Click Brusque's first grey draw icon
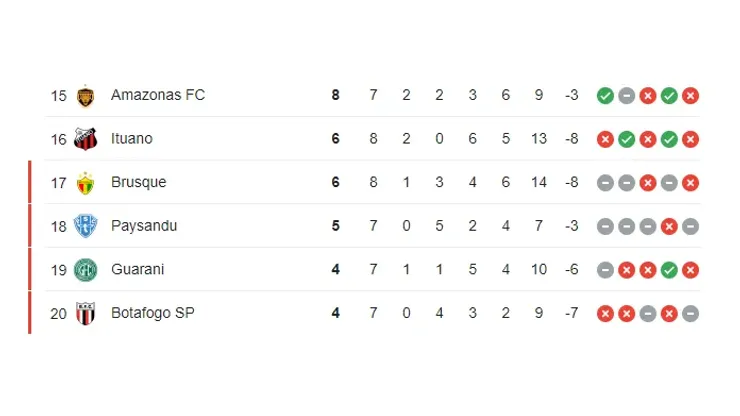This screenshot has width=740, height=416. tap(605, 183)
